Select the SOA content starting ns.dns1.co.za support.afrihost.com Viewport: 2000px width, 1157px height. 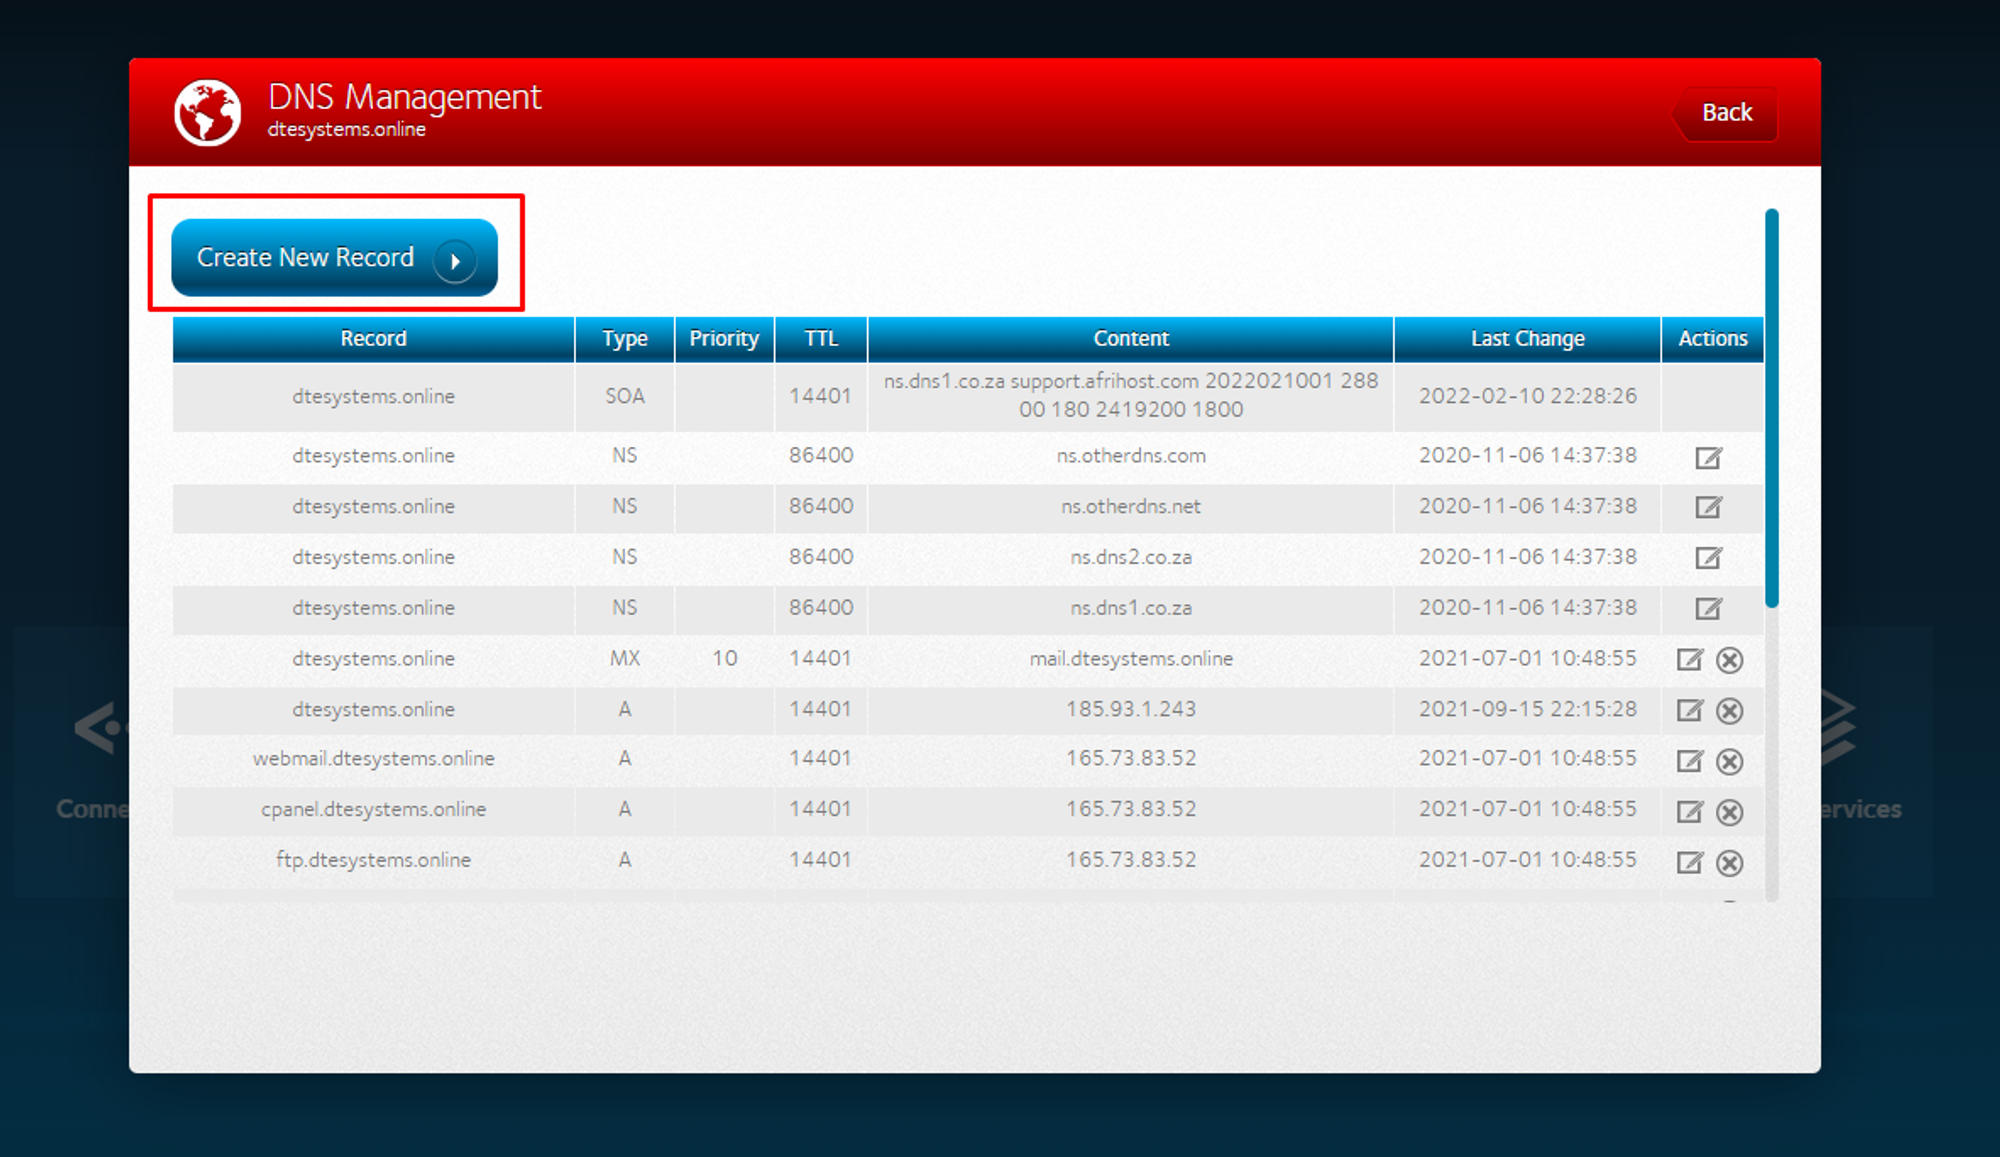pos(1131,395)
